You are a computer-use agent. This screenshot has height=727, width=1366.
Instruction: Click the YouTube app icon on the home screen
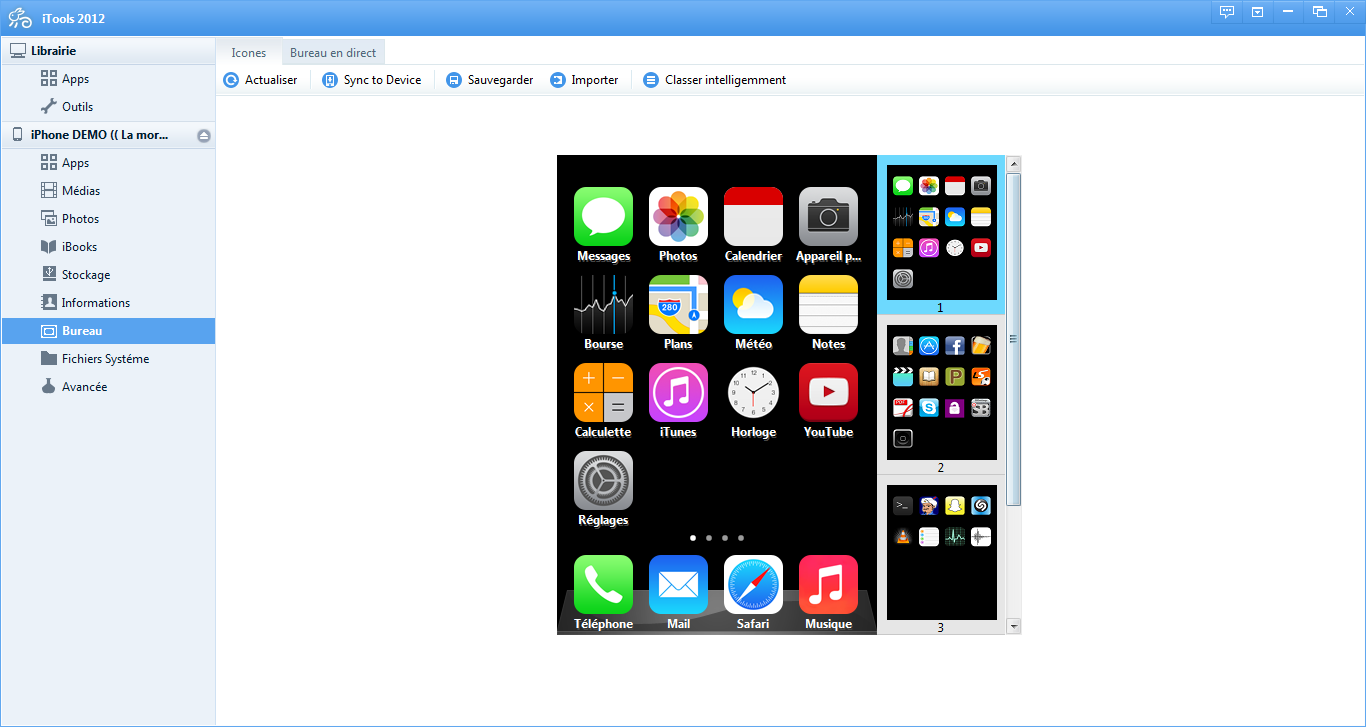pos(828,392)
